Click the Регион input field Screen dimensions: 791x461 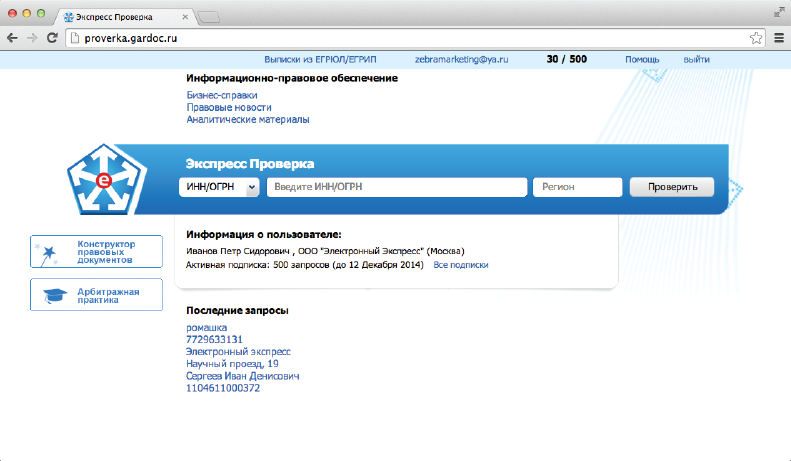(x=578, y=187)
